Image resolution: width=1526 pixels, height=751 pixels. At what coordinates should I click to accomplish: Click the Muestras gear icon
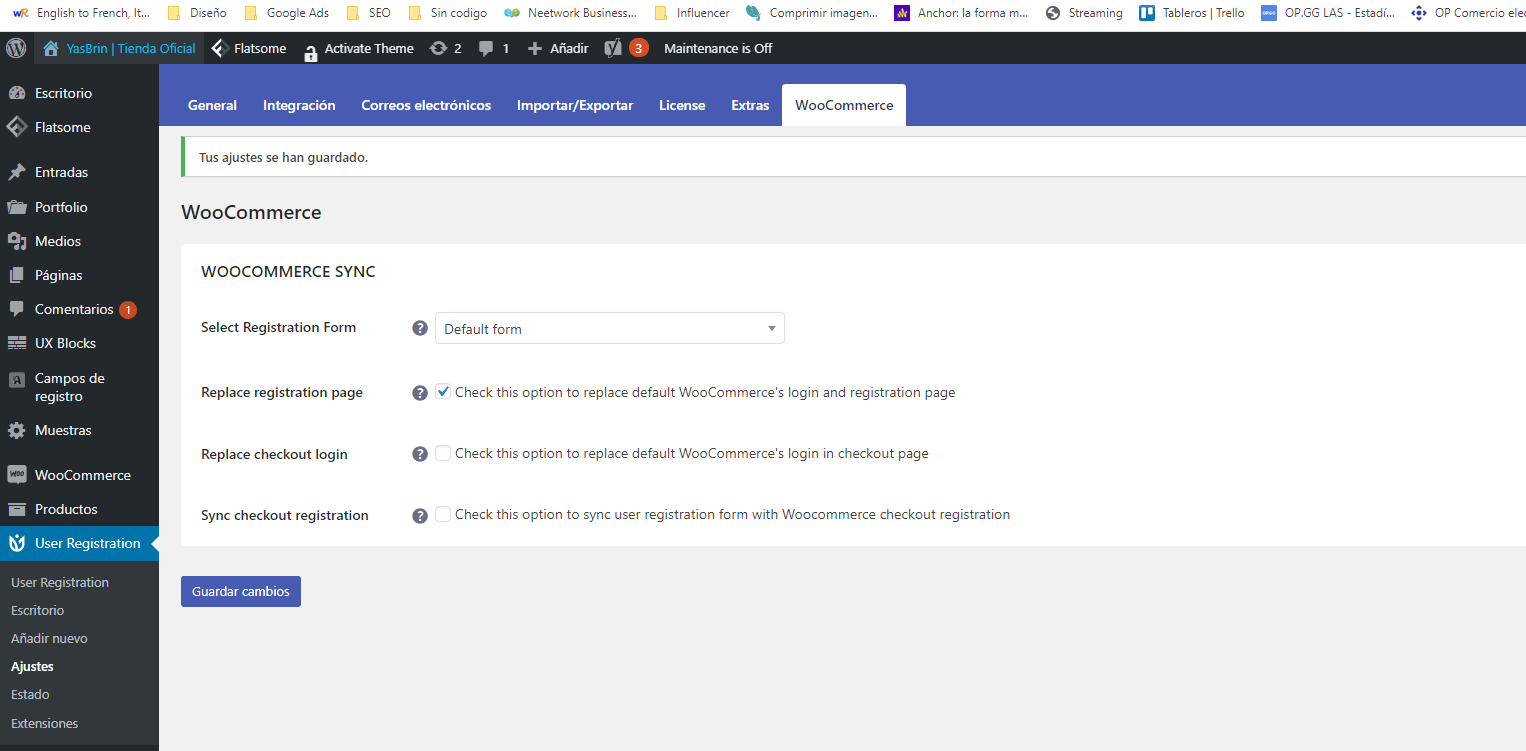[x=17, y=430]
